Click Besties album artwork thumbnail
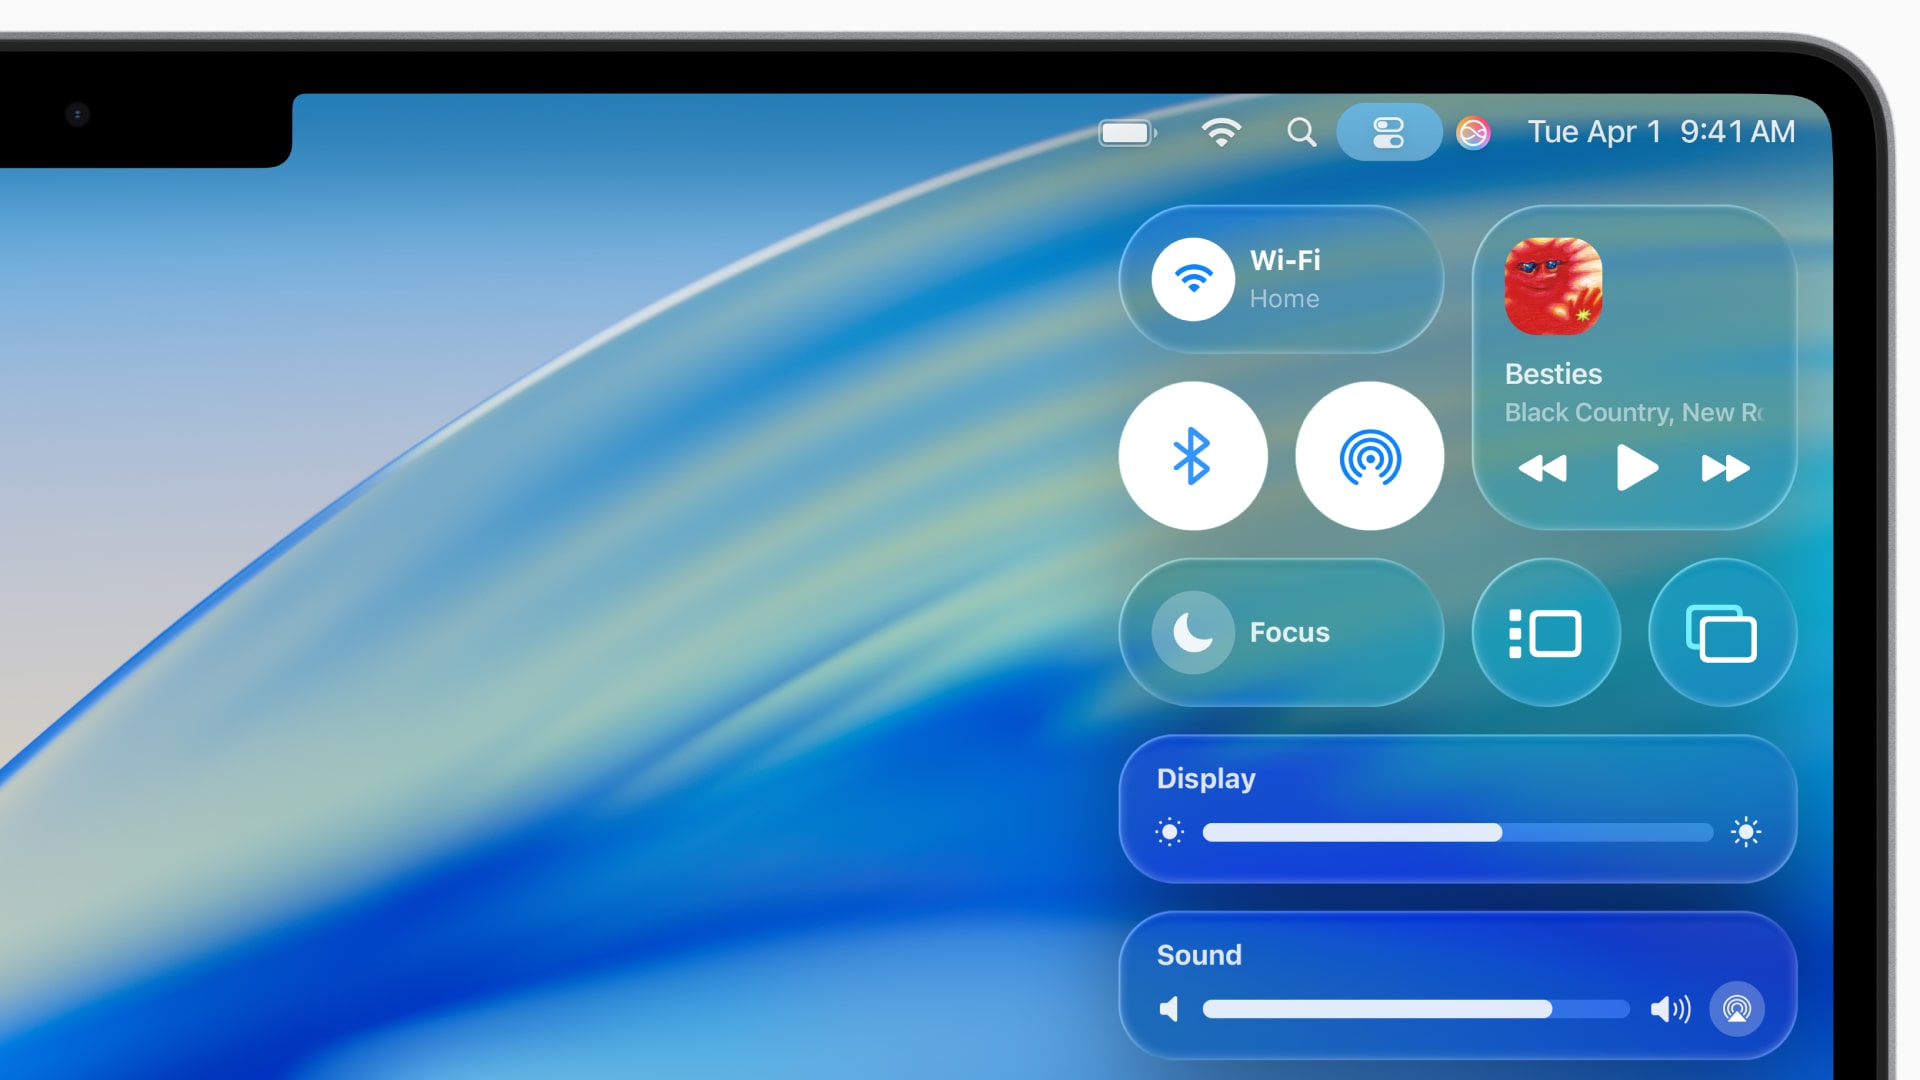 click(1553, 286)
